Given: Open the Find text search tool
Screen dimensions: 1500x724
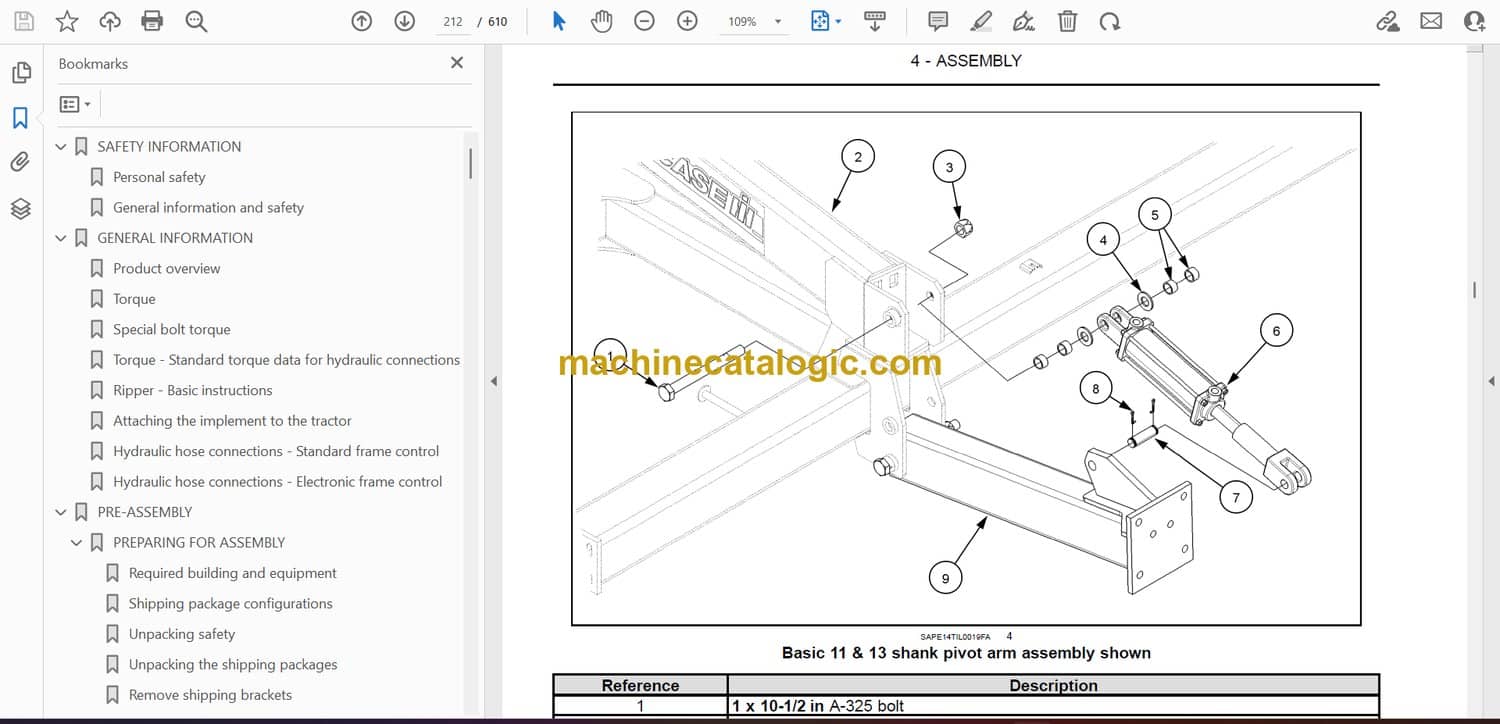Looking at the screenshot, I should 196,21.
